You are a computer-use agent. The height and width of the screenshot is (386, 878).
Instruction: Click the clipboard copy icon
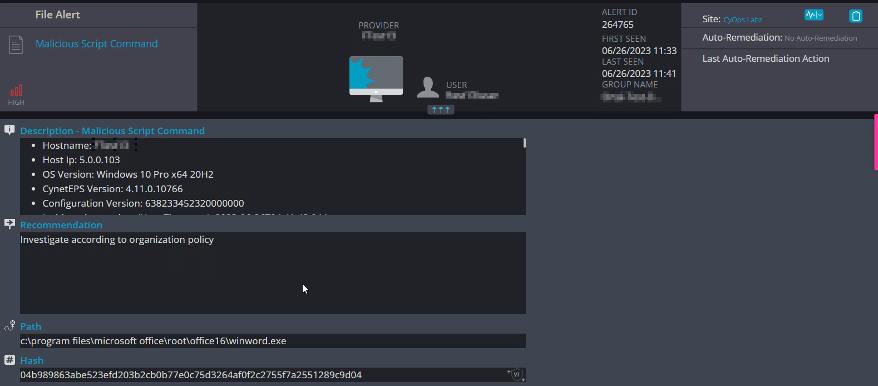855,16
